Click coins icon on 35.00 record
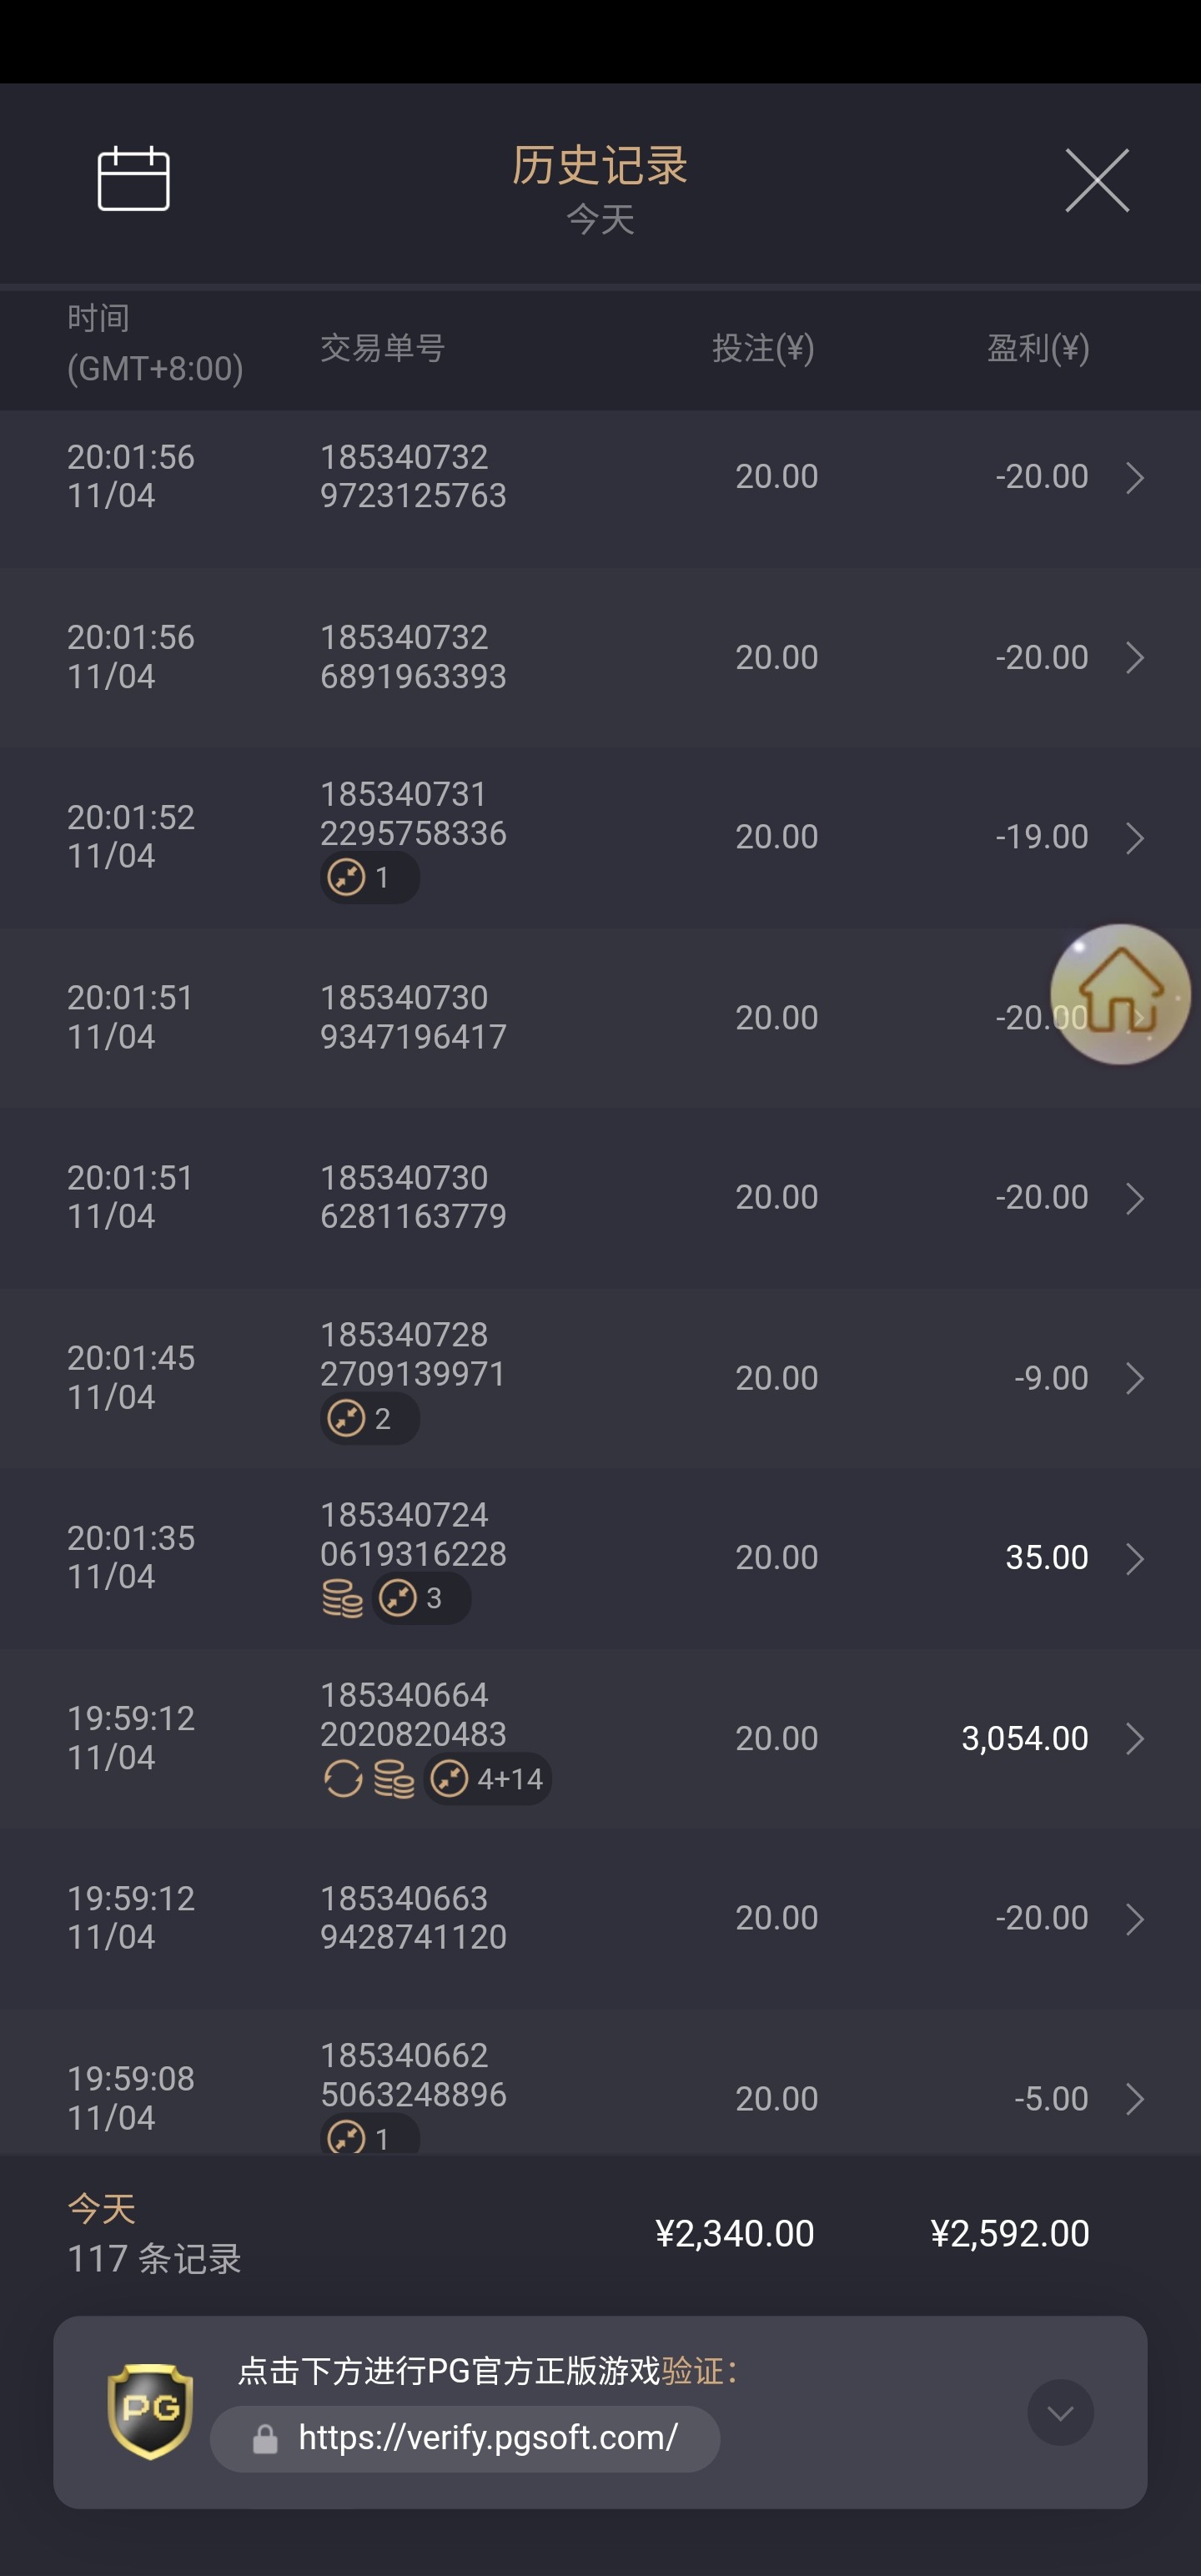The height and width of the screenshot is (2576, 1201). (x=342, y=1598)
